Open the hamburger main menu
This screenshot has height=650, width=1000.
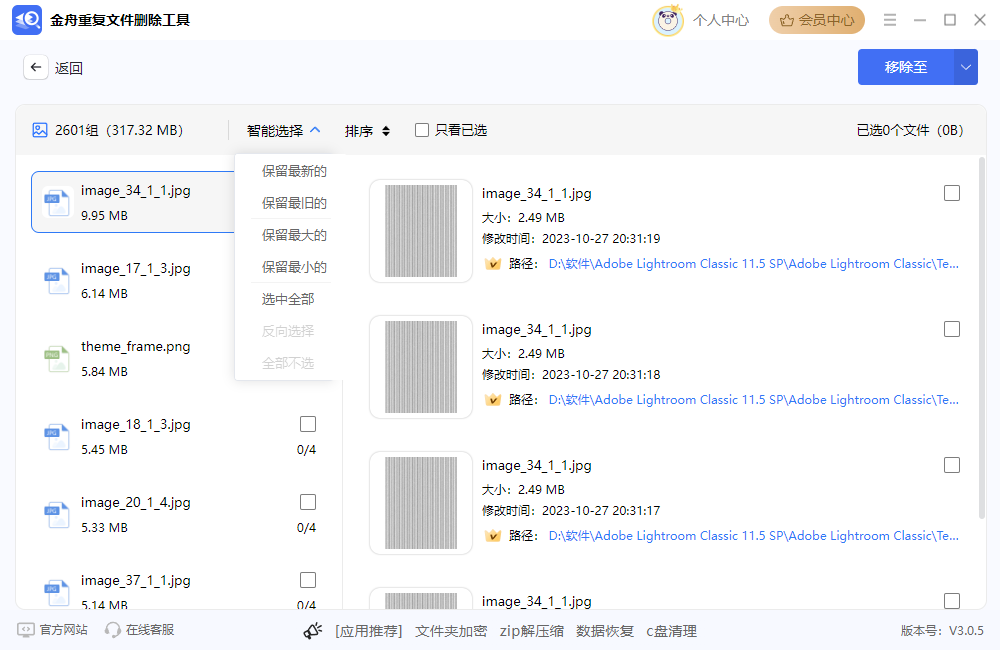[890, 20]
